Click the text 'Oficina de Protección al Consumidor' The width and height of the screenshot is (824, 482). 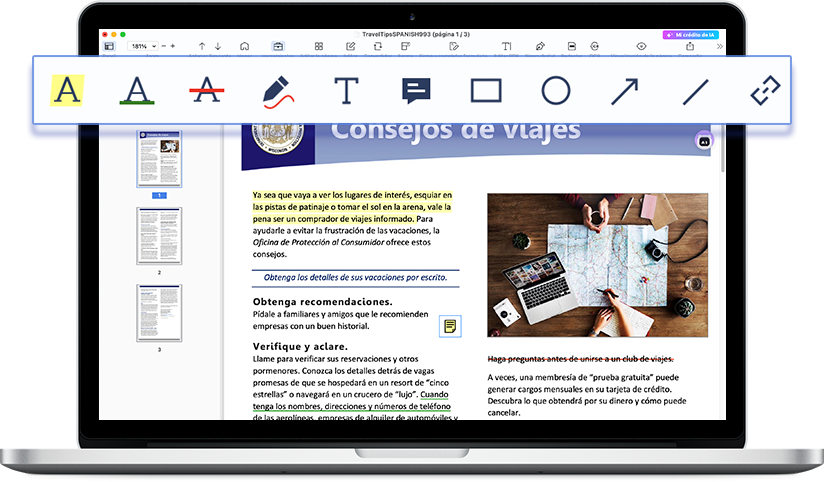[x=318, y=242]
